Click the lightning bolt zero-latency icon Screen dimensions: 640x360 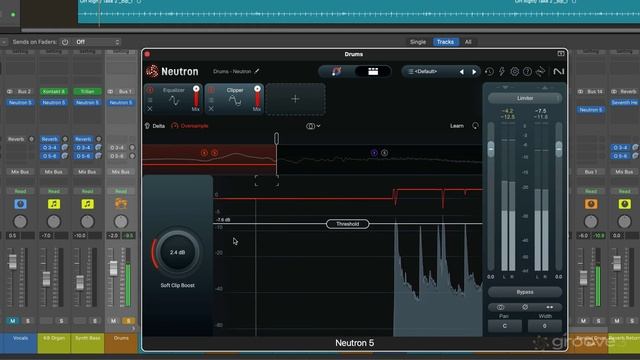coord(502,72)
